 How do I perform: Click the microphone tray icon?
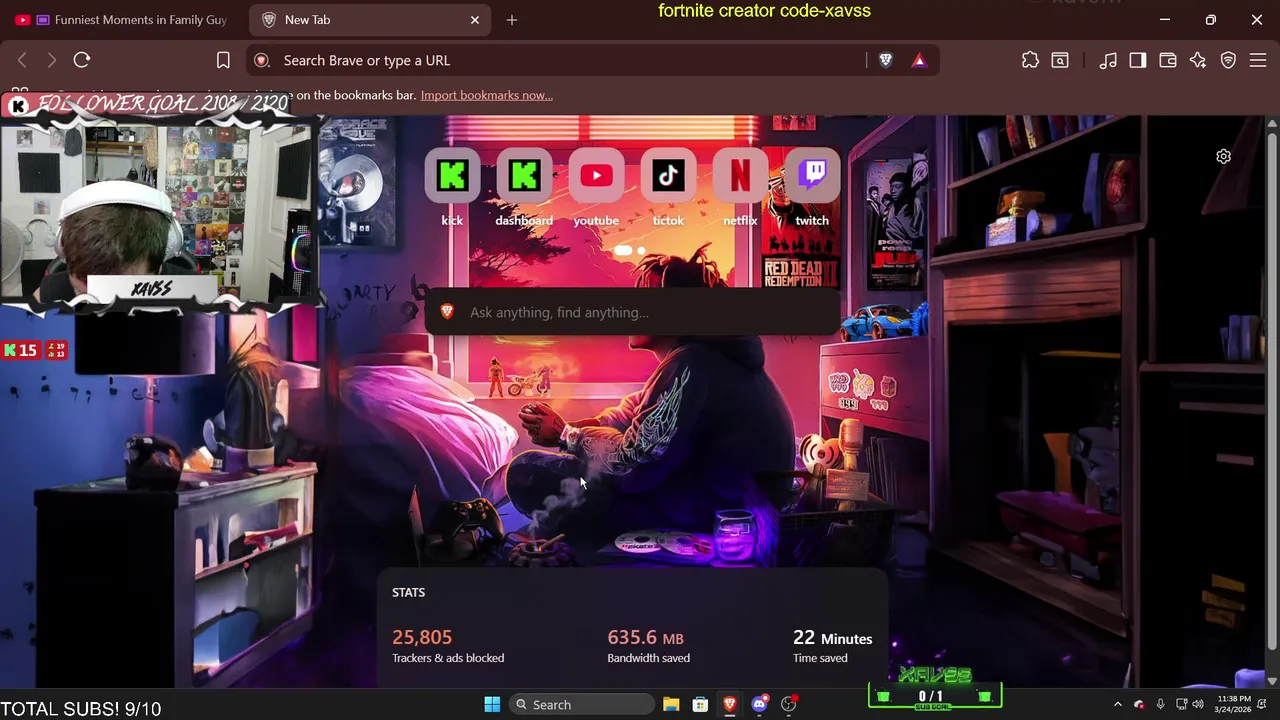1160,705
